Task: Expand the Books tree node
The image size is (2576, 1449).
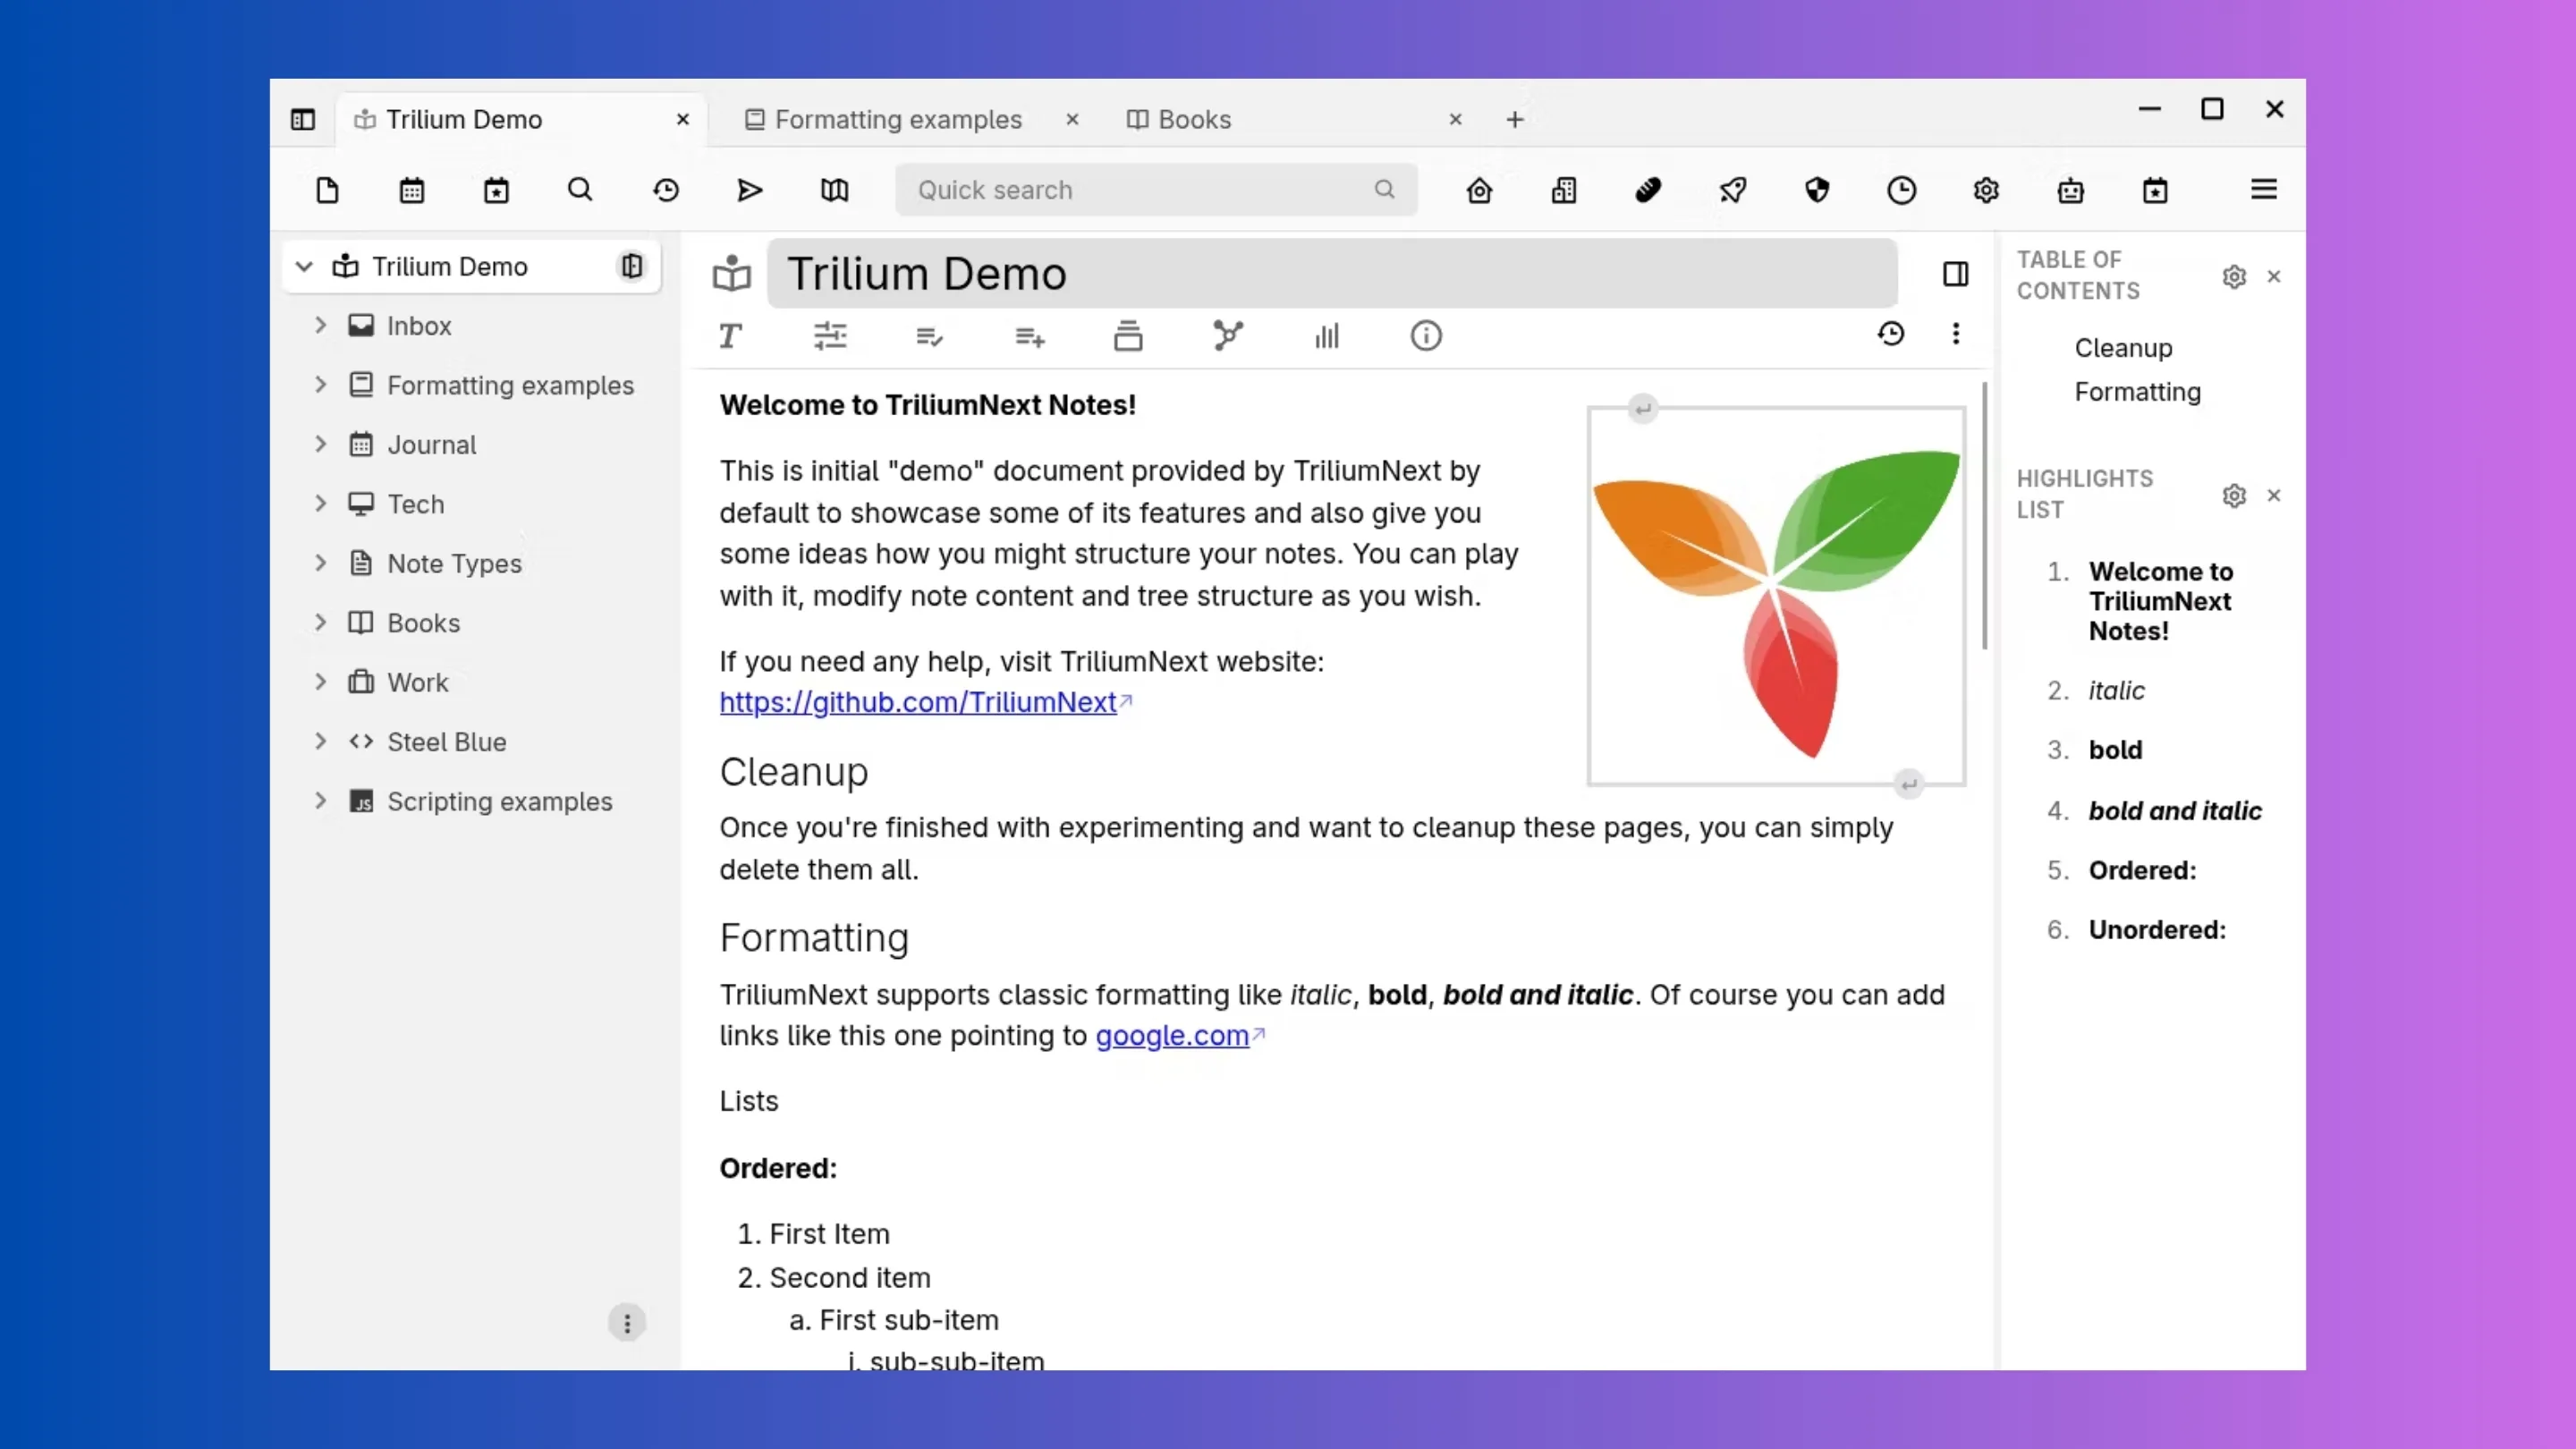Action: coord(320,623)
